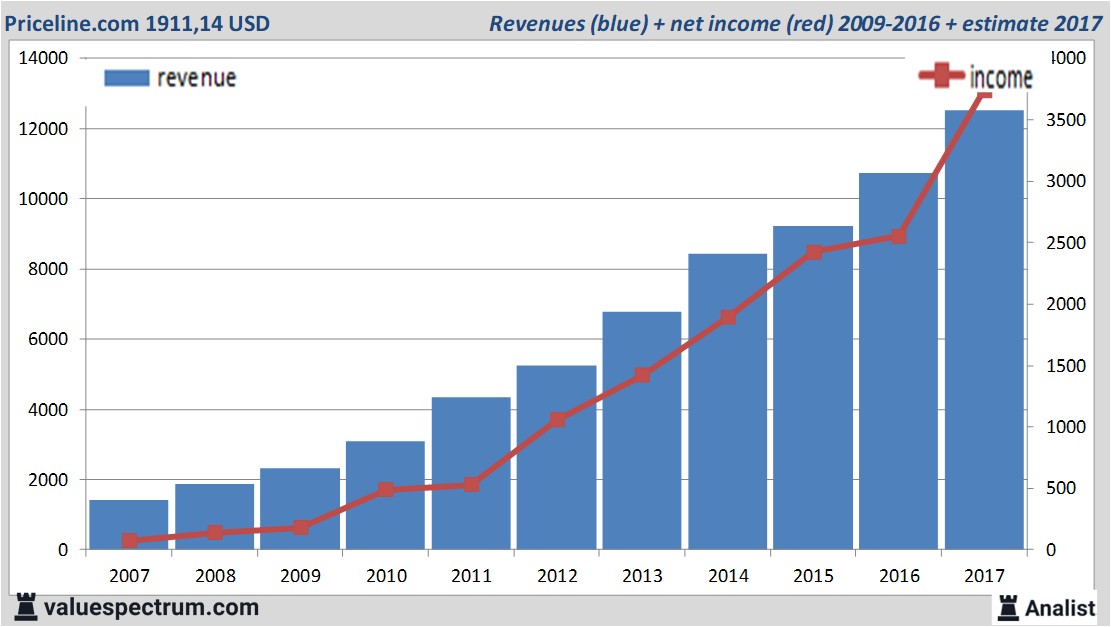Select the 2009 revenue bar
Screen dimensions: 1111x627
[300, 509]
